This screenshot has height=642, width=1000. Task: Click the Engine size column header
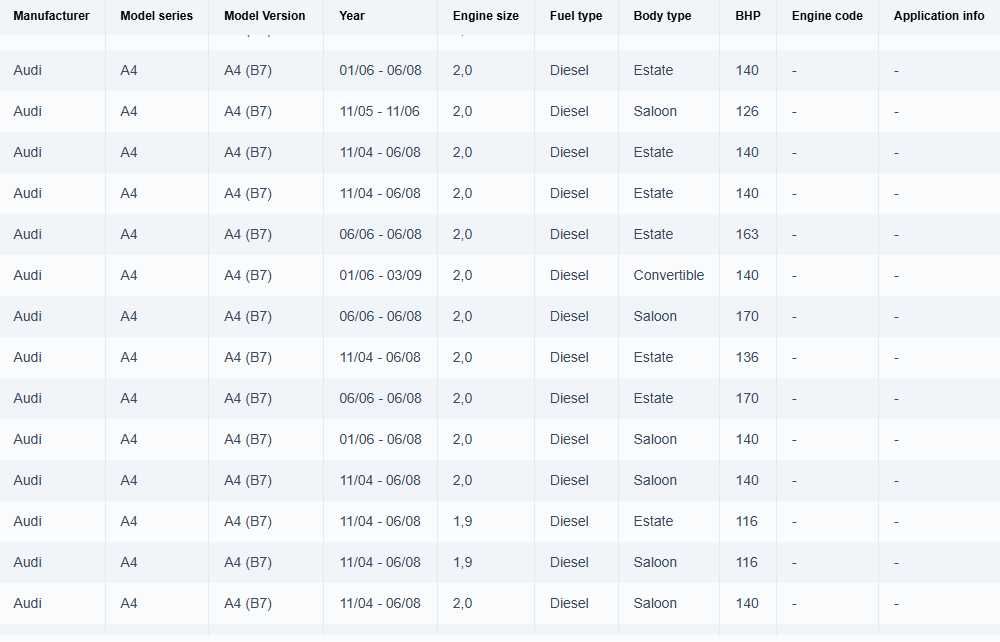click(485, 16)
